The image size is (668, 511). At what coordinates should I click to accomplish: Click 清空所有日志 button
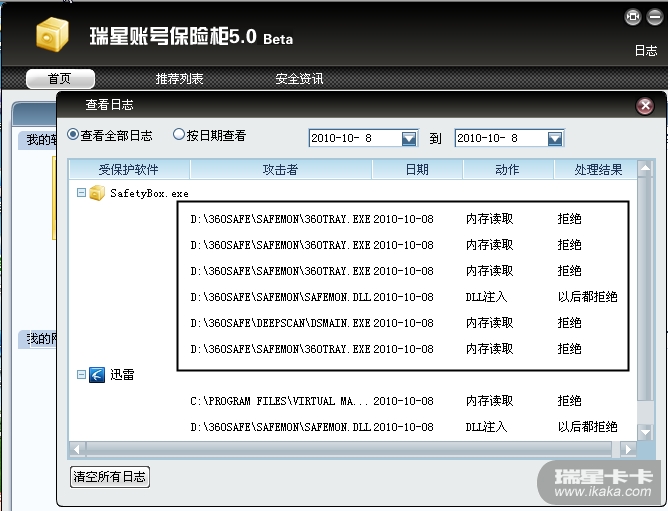click(x=109, y=476)
